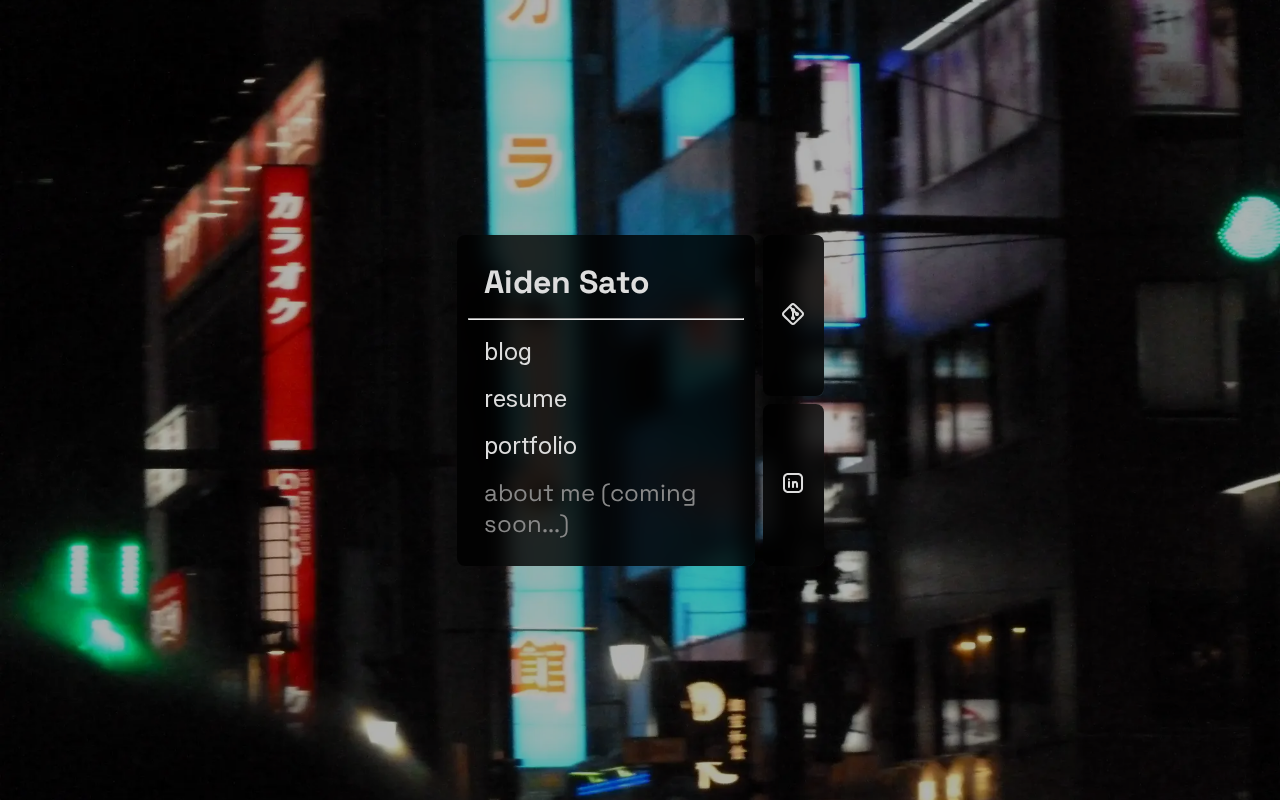Image resolution: width=1280 pixels, height=800 pixels.
Task: Go to the resume page
Action: coord(525,399)
